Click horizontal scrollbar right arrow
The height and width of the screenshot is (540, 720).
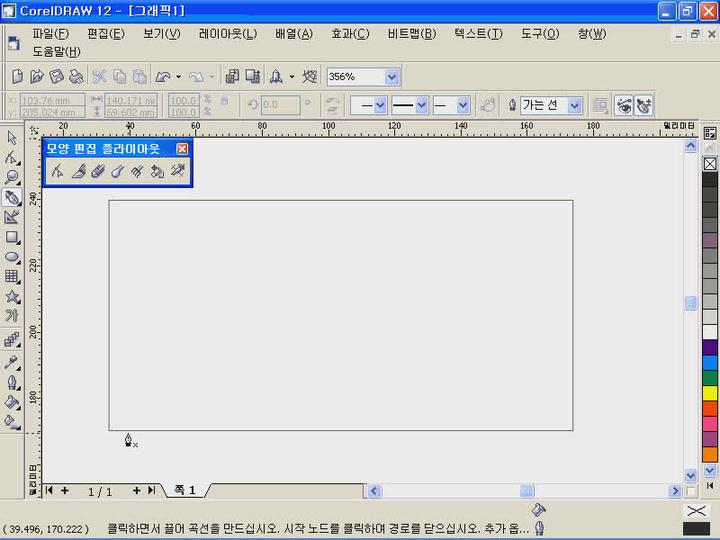[675, 491]
